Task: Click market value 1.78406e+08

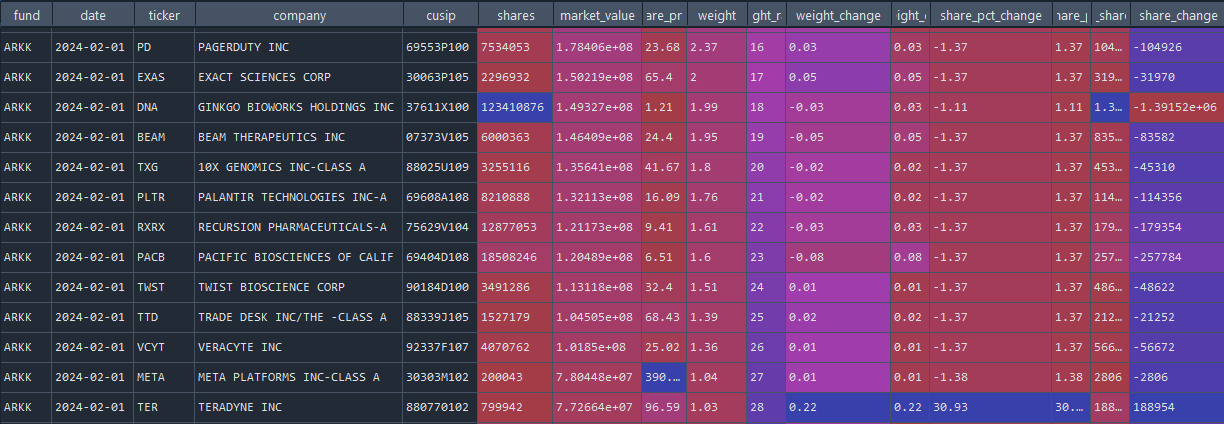Action: coord(597,47)
